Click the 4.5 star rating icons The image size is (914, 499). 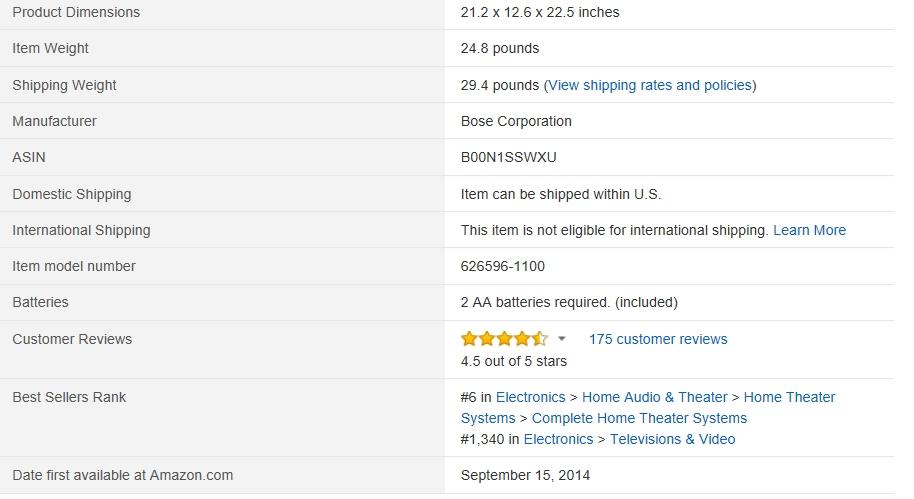click(x=504, y=339)
